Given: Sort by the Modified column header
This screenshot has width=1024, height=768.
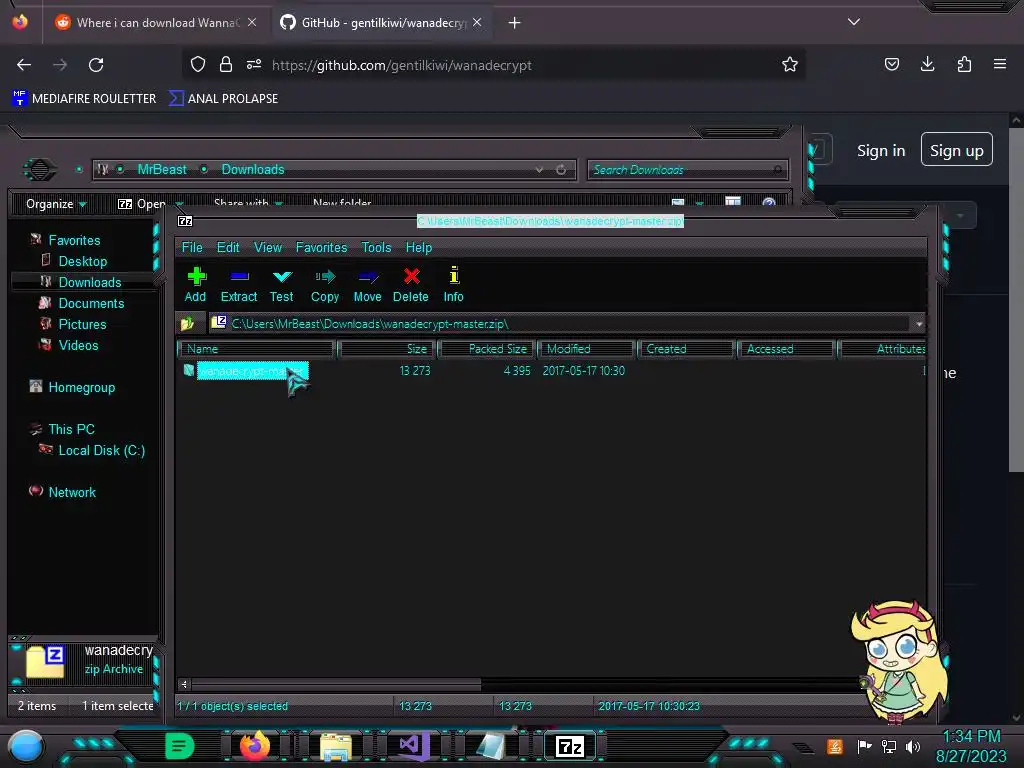Looking at the screenshot, I should pyautogui.click(x=586, y=349).
